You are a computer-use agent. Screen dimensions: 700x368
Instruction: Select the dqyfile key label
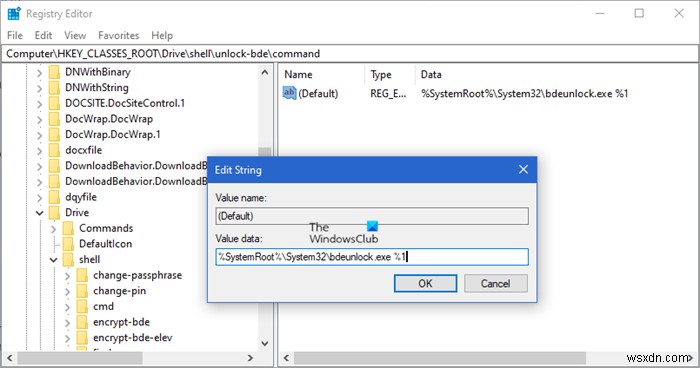[80, 197]
